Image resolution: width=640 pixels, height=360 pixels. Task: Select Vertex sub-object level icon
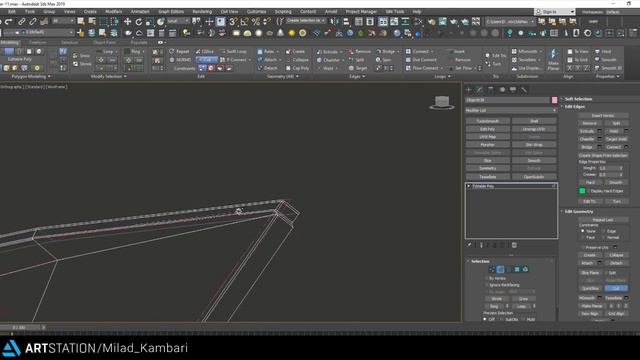coord(492,269)
